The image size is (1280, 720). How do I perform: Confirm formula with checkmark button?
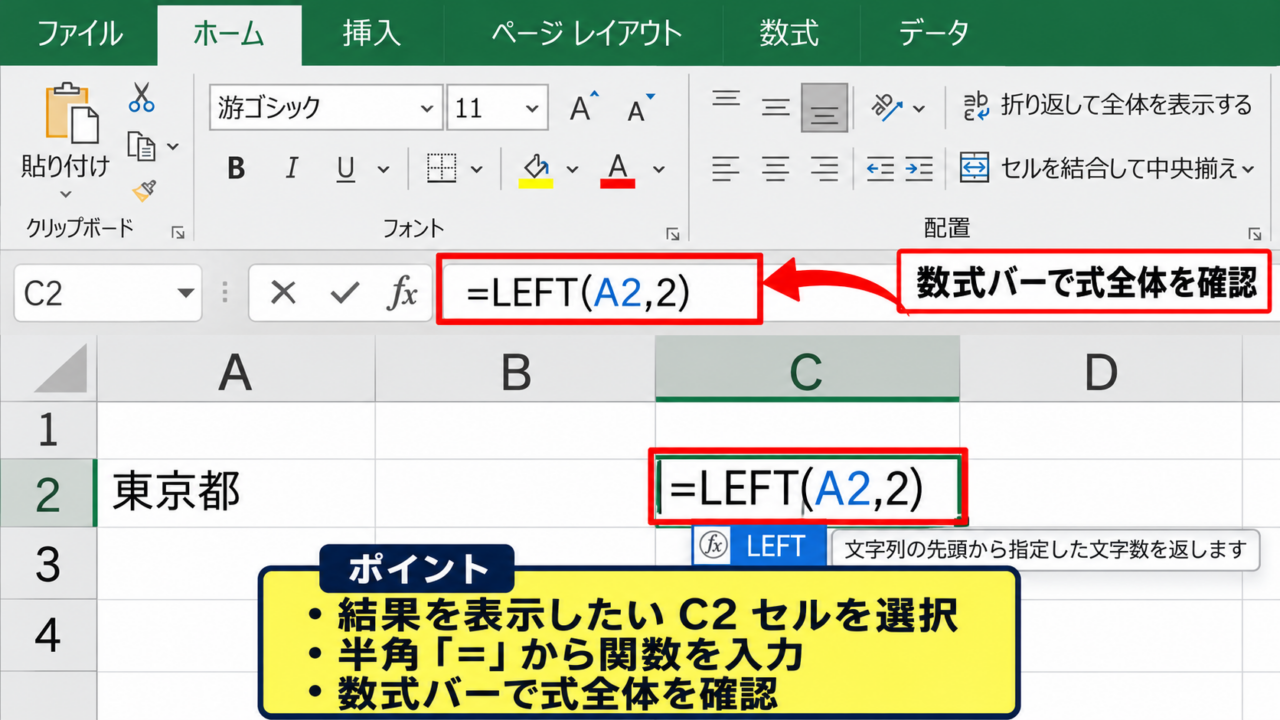pos(344,293)
